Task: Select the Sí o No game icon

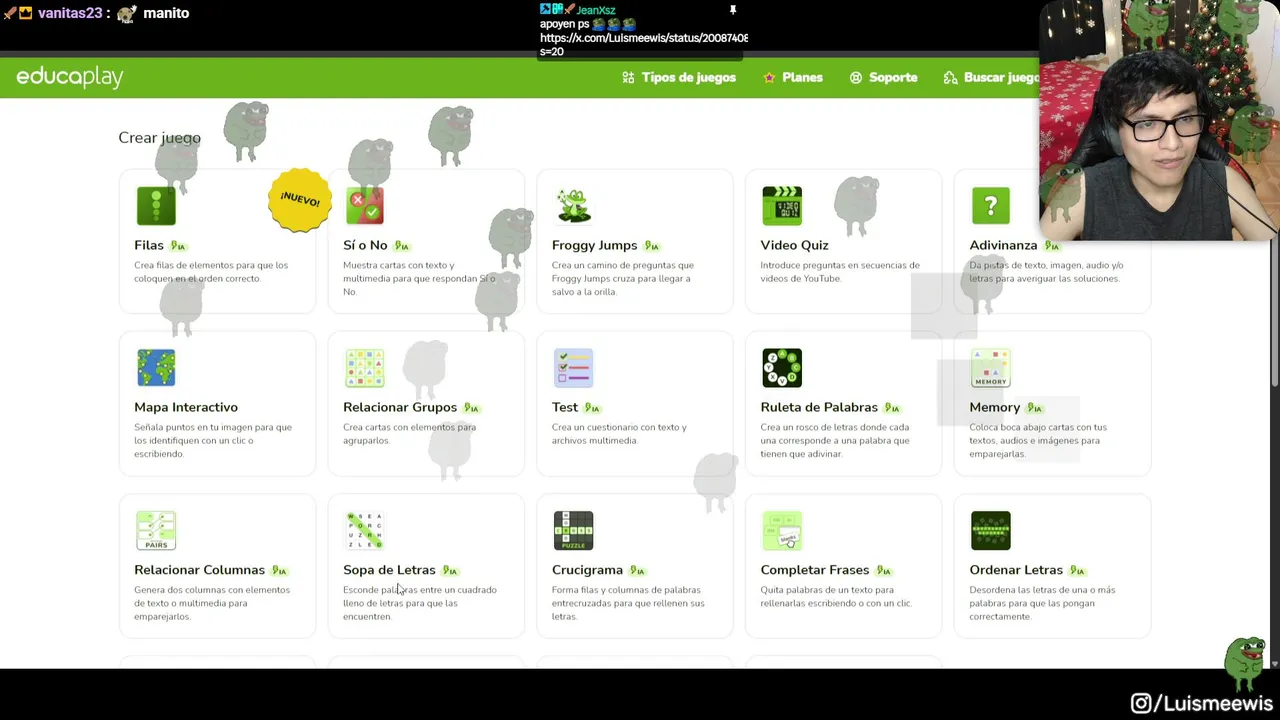Action: pyautogui.click(x=365, y=206)
